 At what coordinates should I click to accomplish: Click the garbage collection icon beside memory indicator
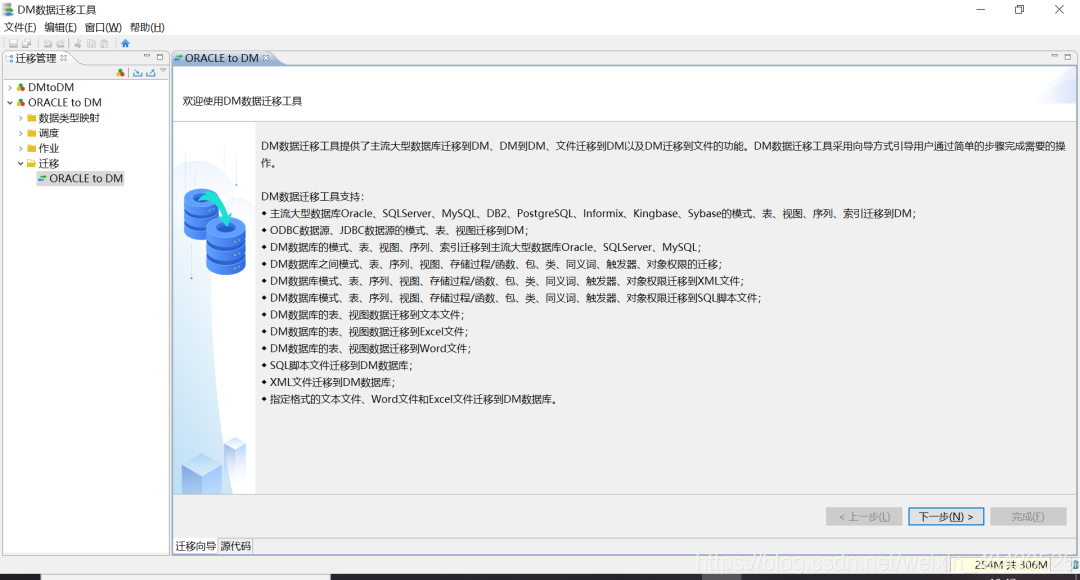coord(1075,565)
